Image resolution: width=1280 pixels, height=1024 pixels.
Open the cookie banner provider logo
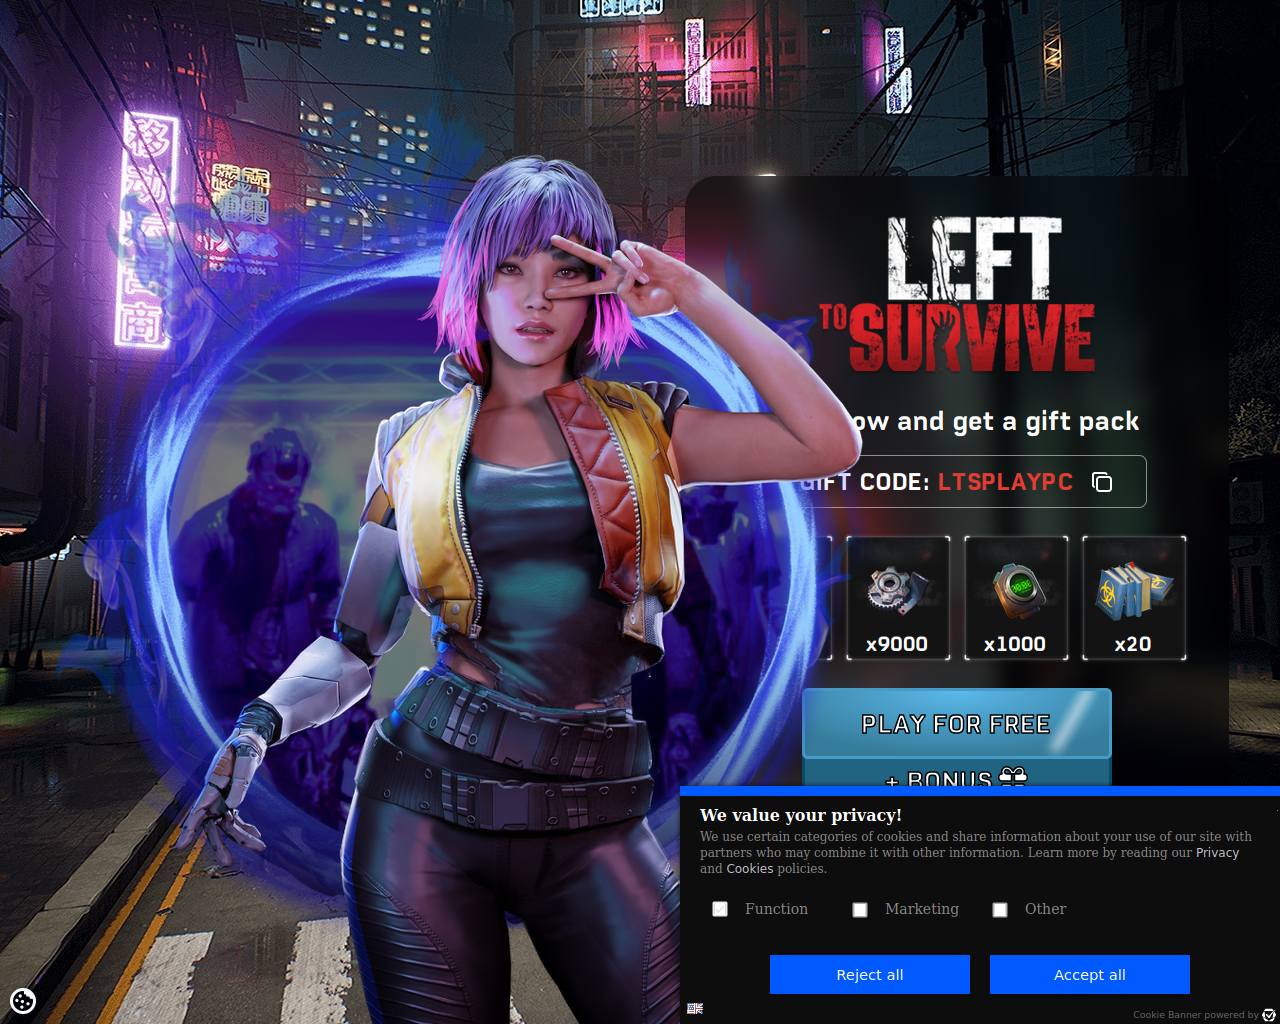coord(1269,1014)
